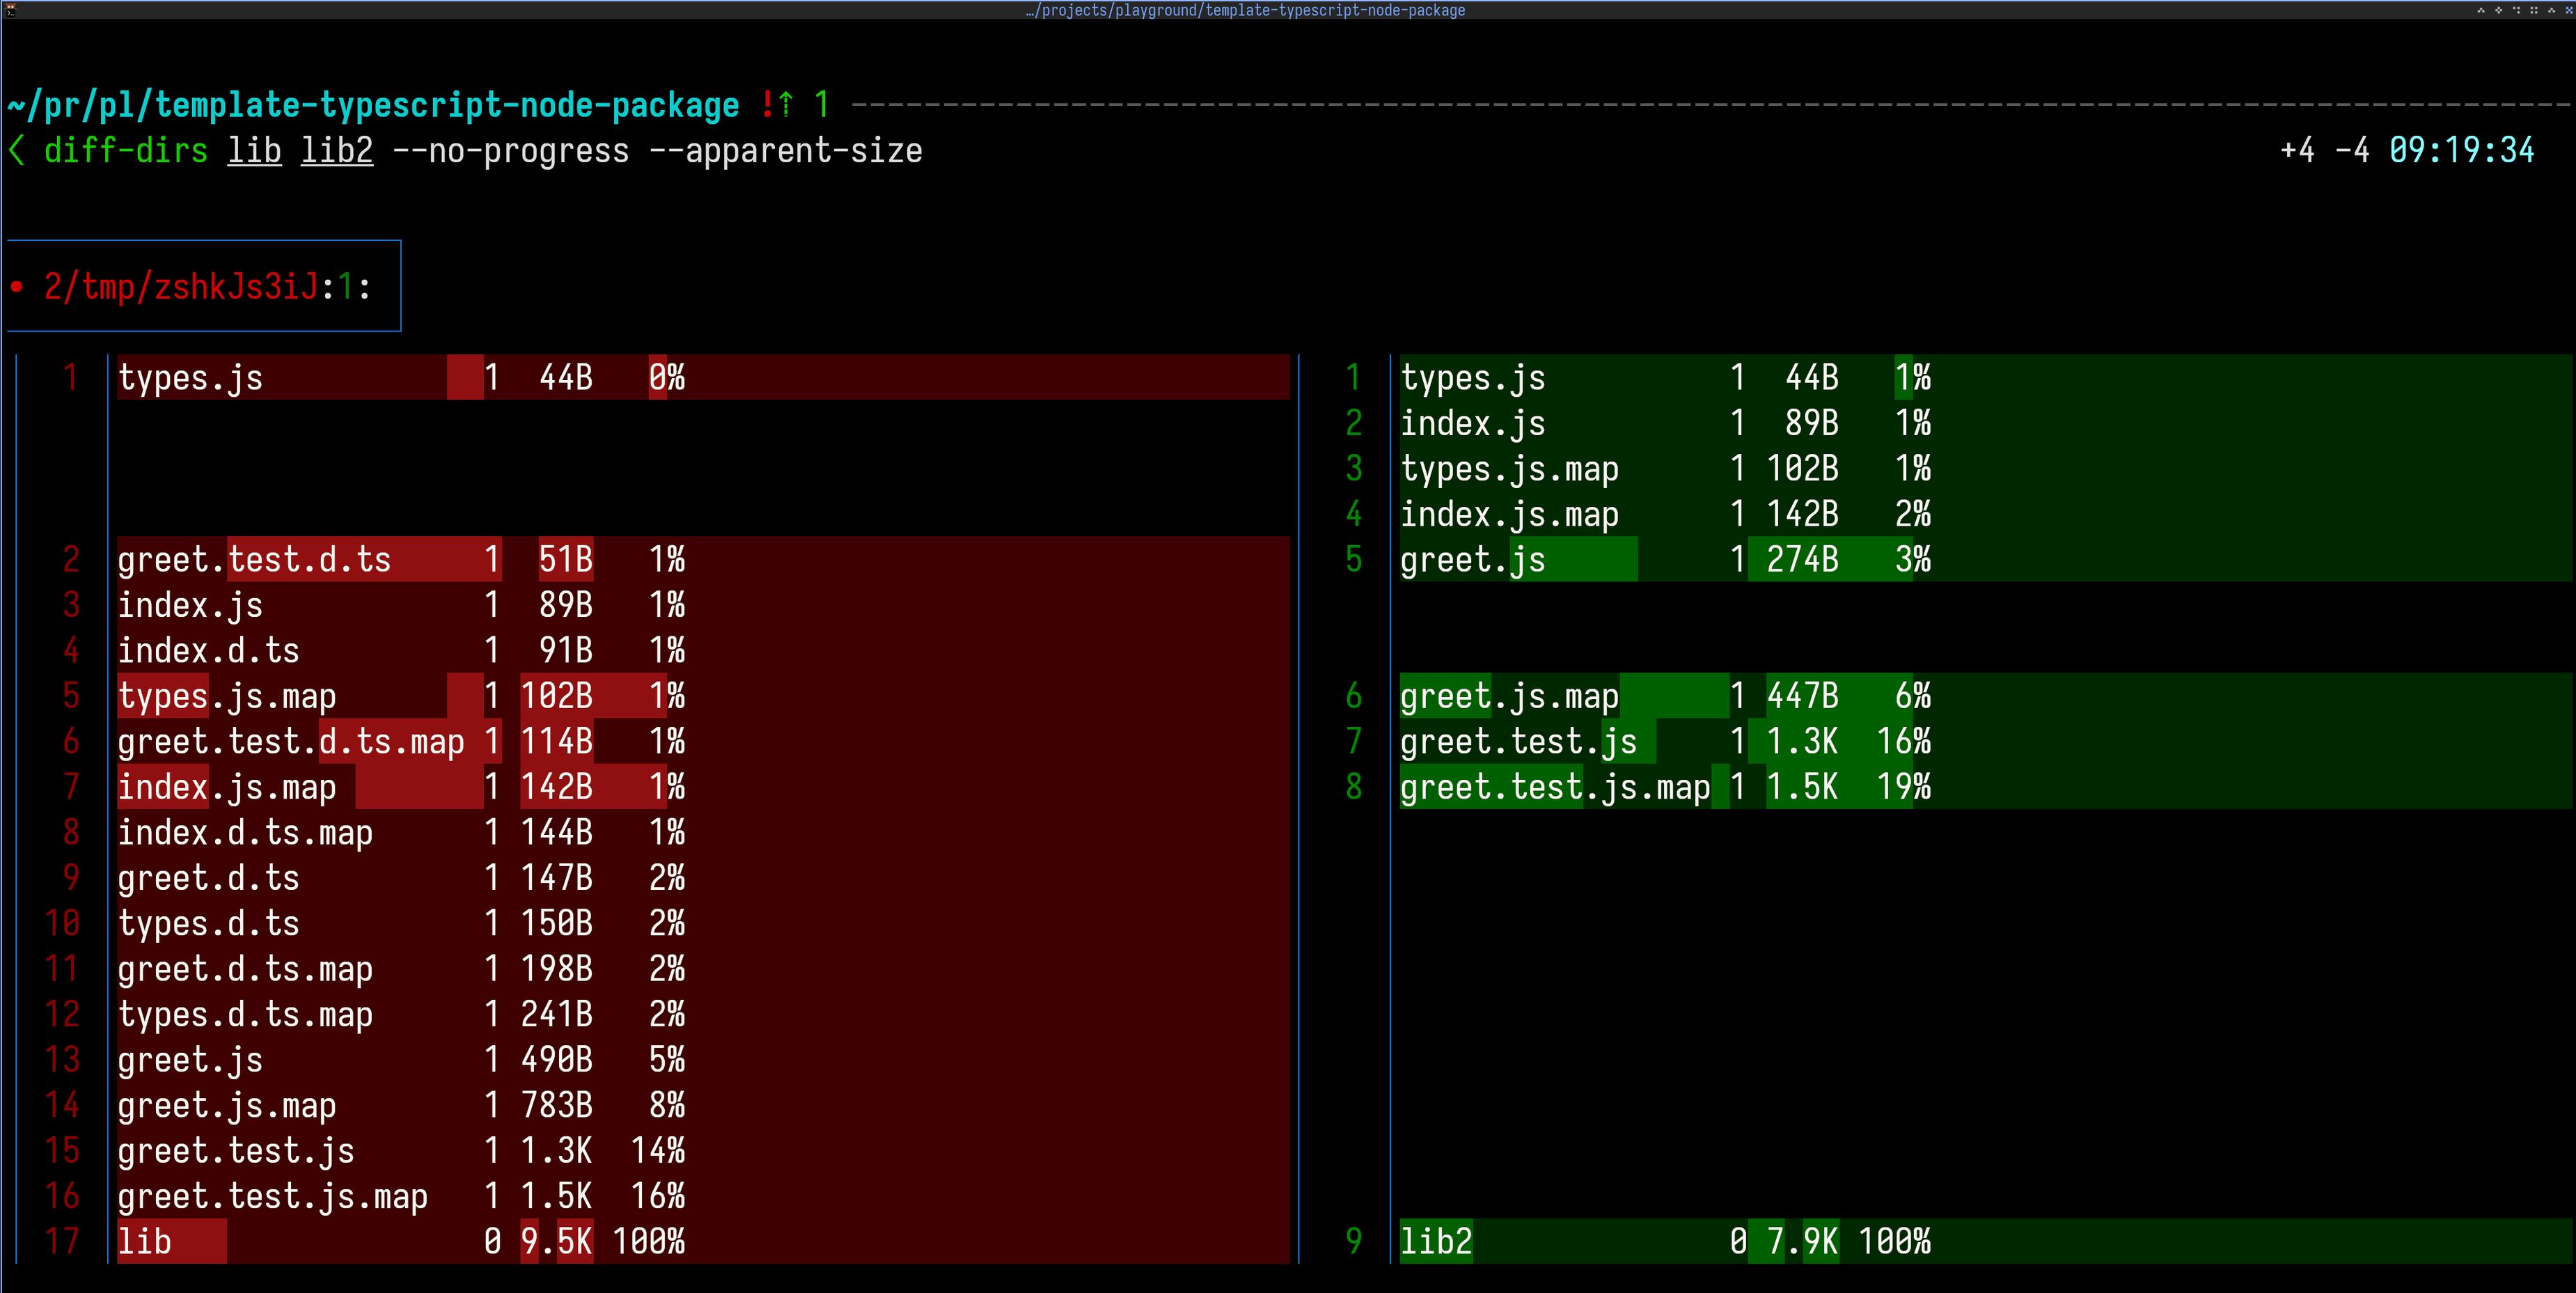Select greet.js.map row in right pane
This screenshot has width=2576, height=1293.
pyautogui.click(x=1508, y=696)
